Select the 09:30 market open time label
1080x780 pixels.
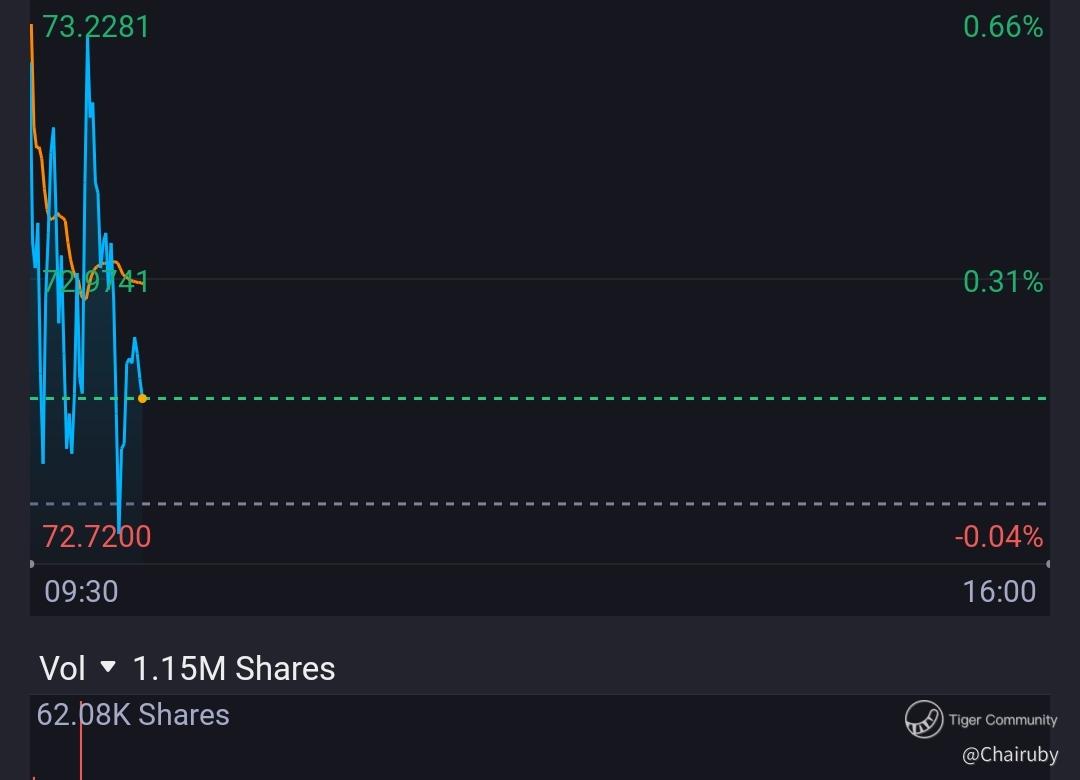pos(81,591)
